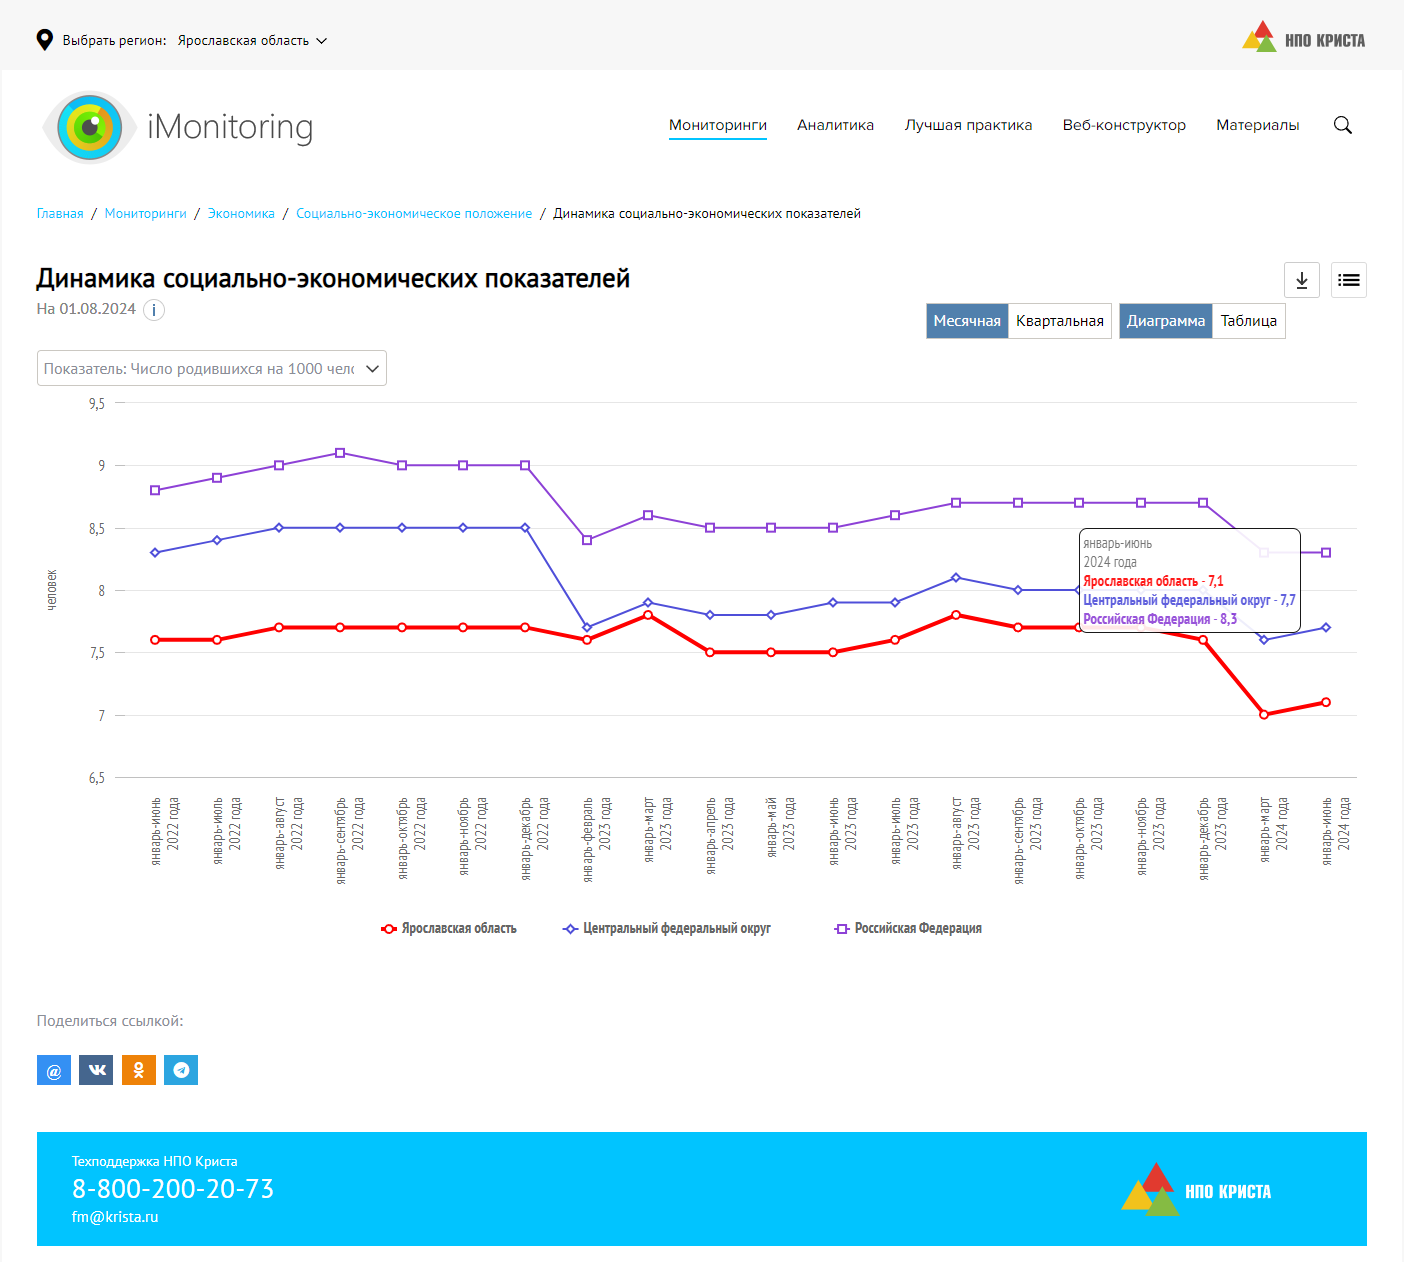Share link via Telegram icon
Viewport: 1404px width, 1262px height.
tap(181, 1070)
